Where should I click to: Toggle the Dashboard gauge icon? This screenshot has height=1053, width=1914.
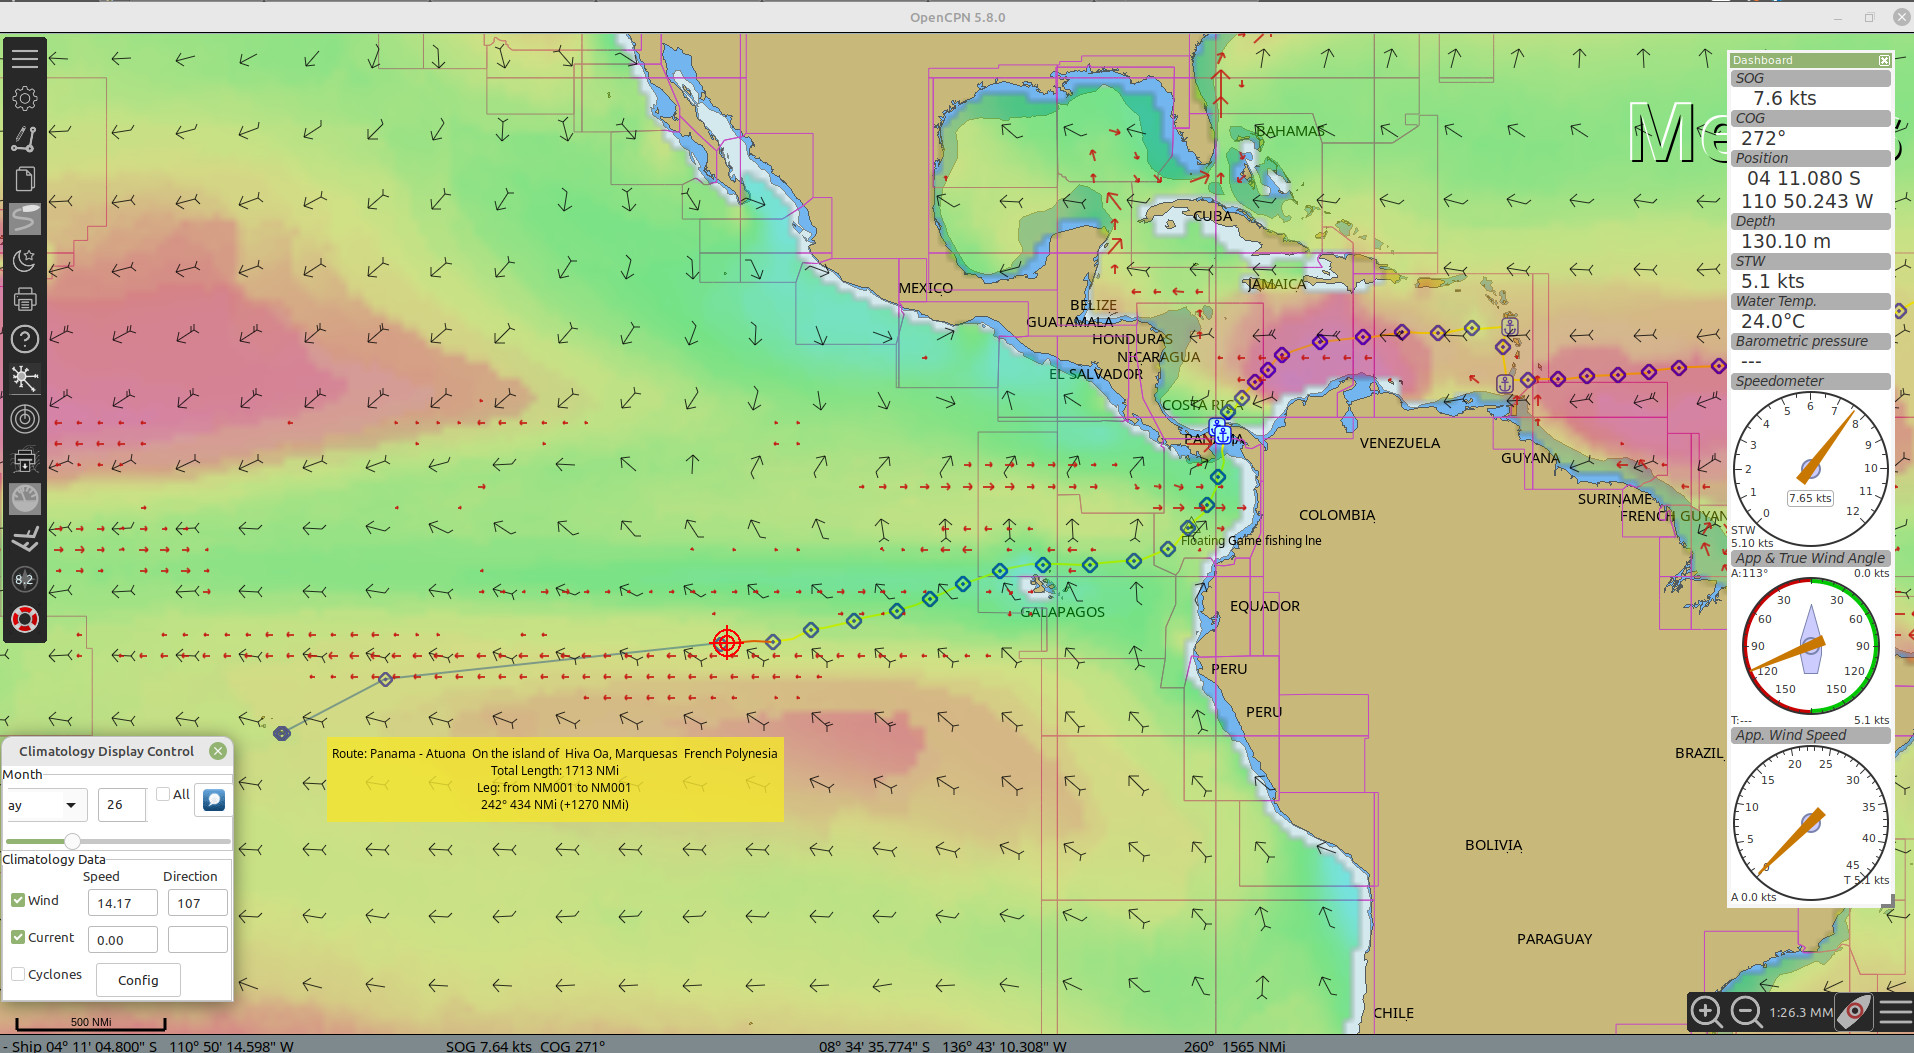(x=25, y=499)
